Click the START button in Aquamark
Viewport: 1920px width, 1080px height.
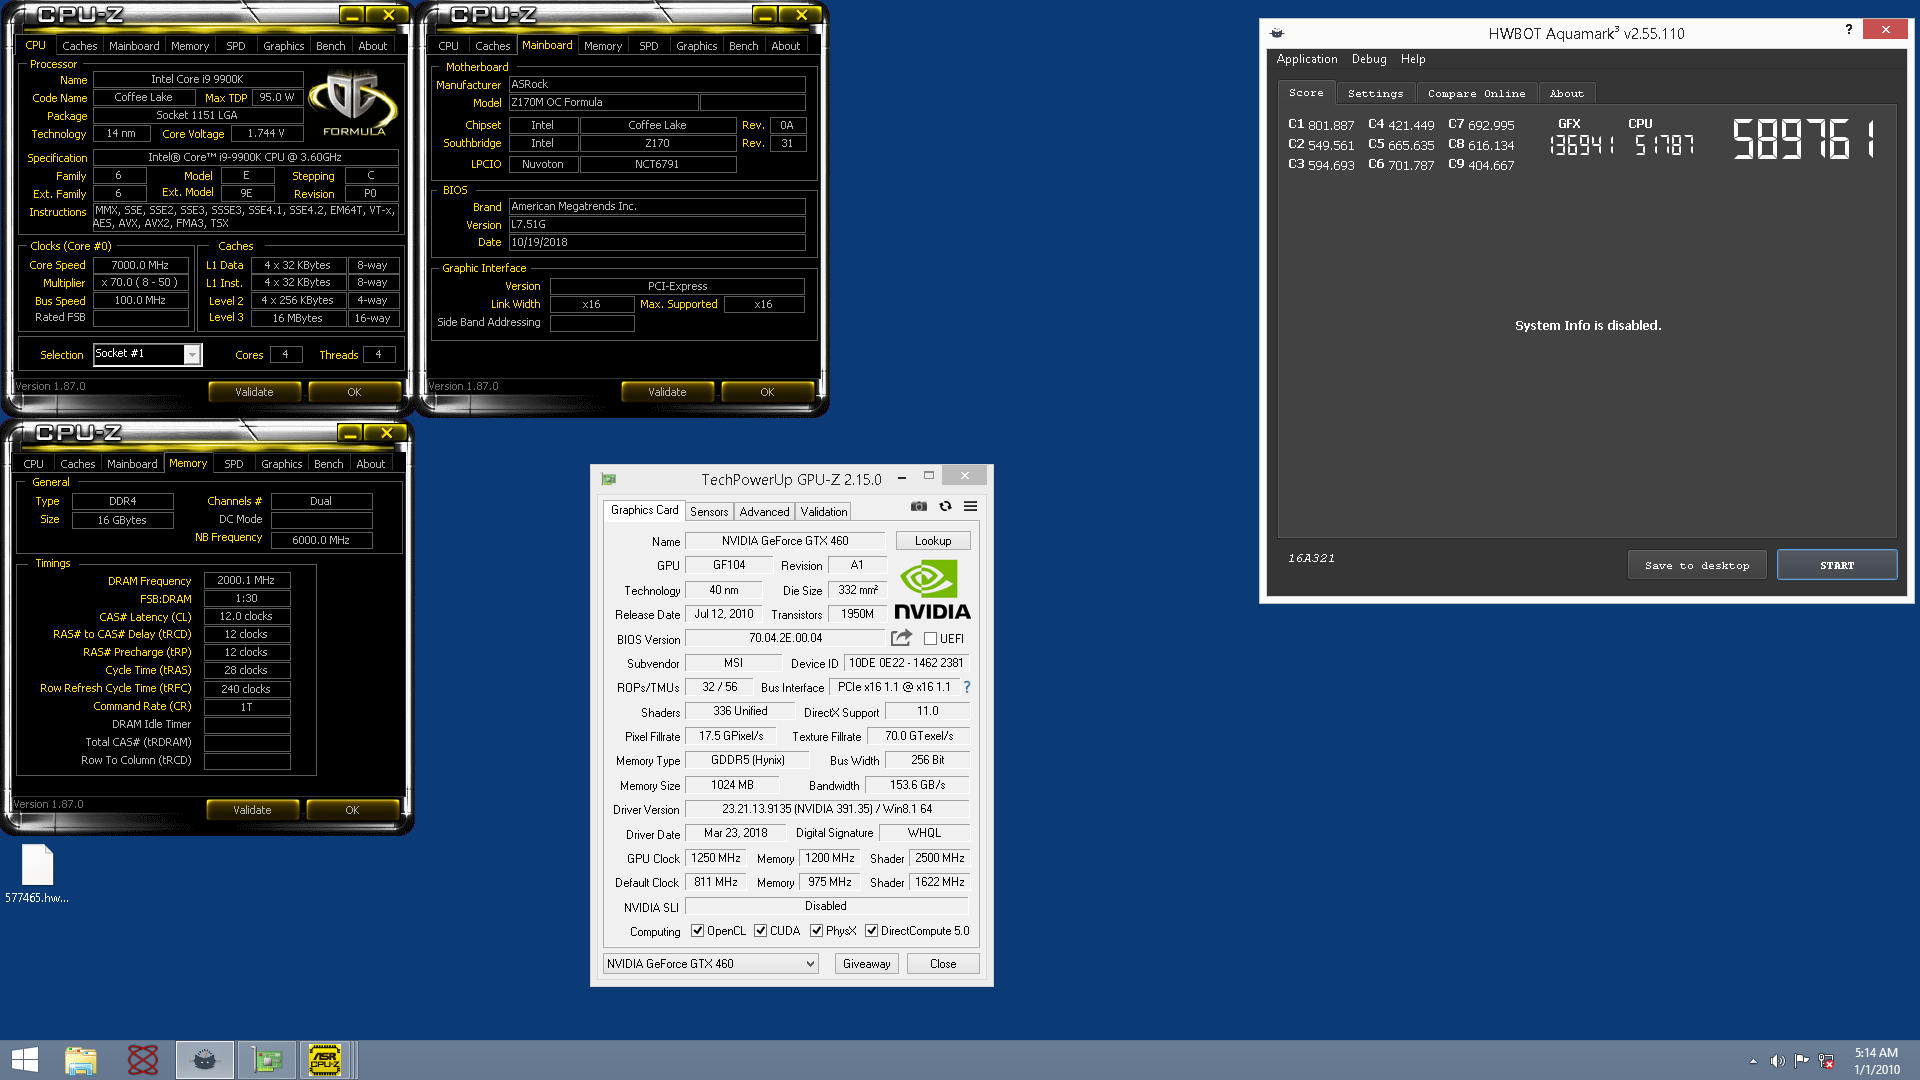1836,565
